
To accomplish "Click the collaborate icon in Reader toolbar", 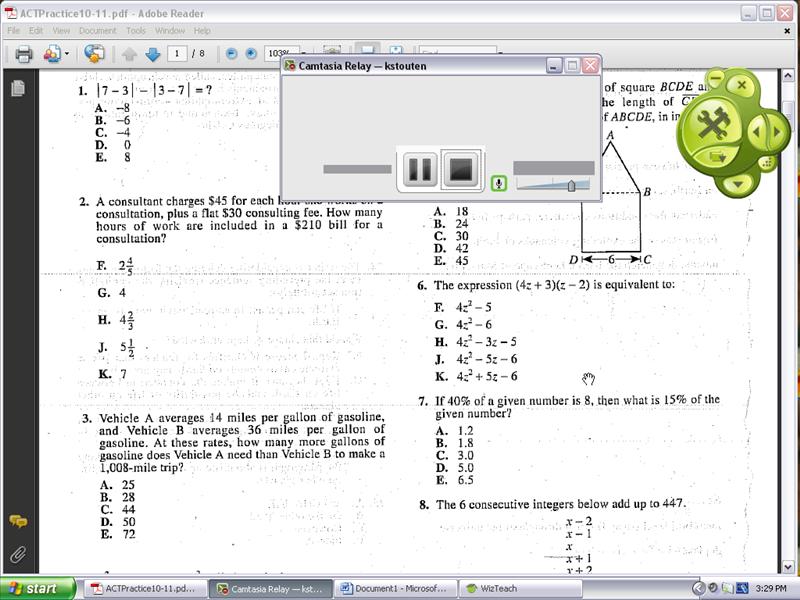I will click(x=52, y=54).
